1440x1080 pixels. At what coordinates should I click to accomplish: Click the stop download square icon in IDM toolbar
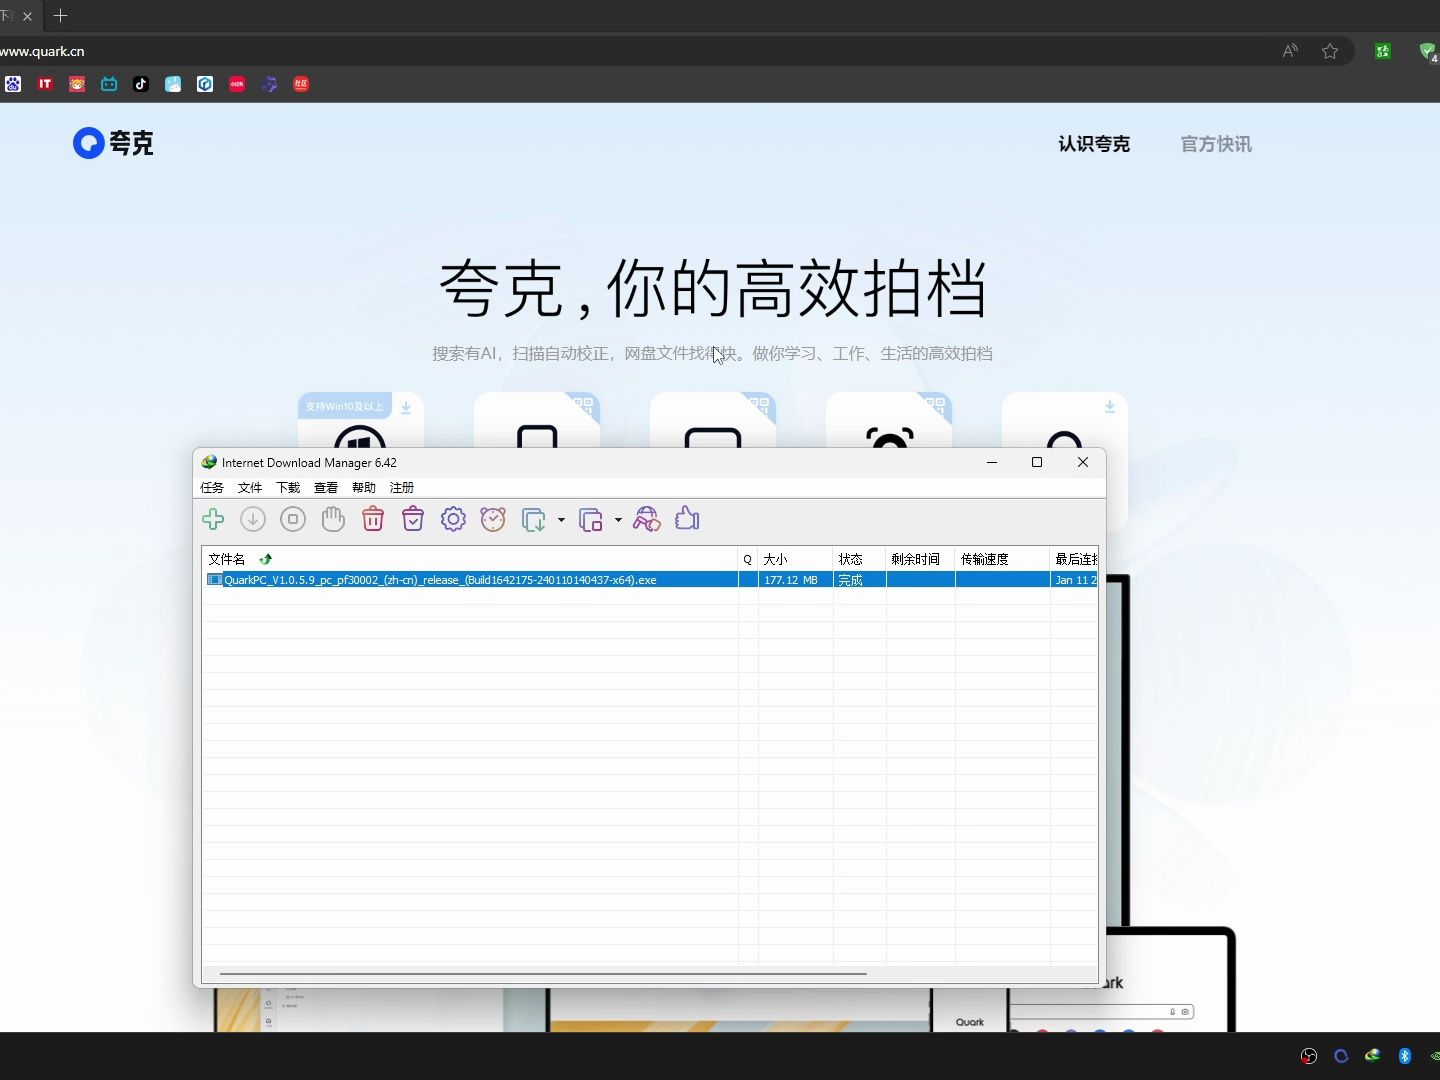pos(293,519)
